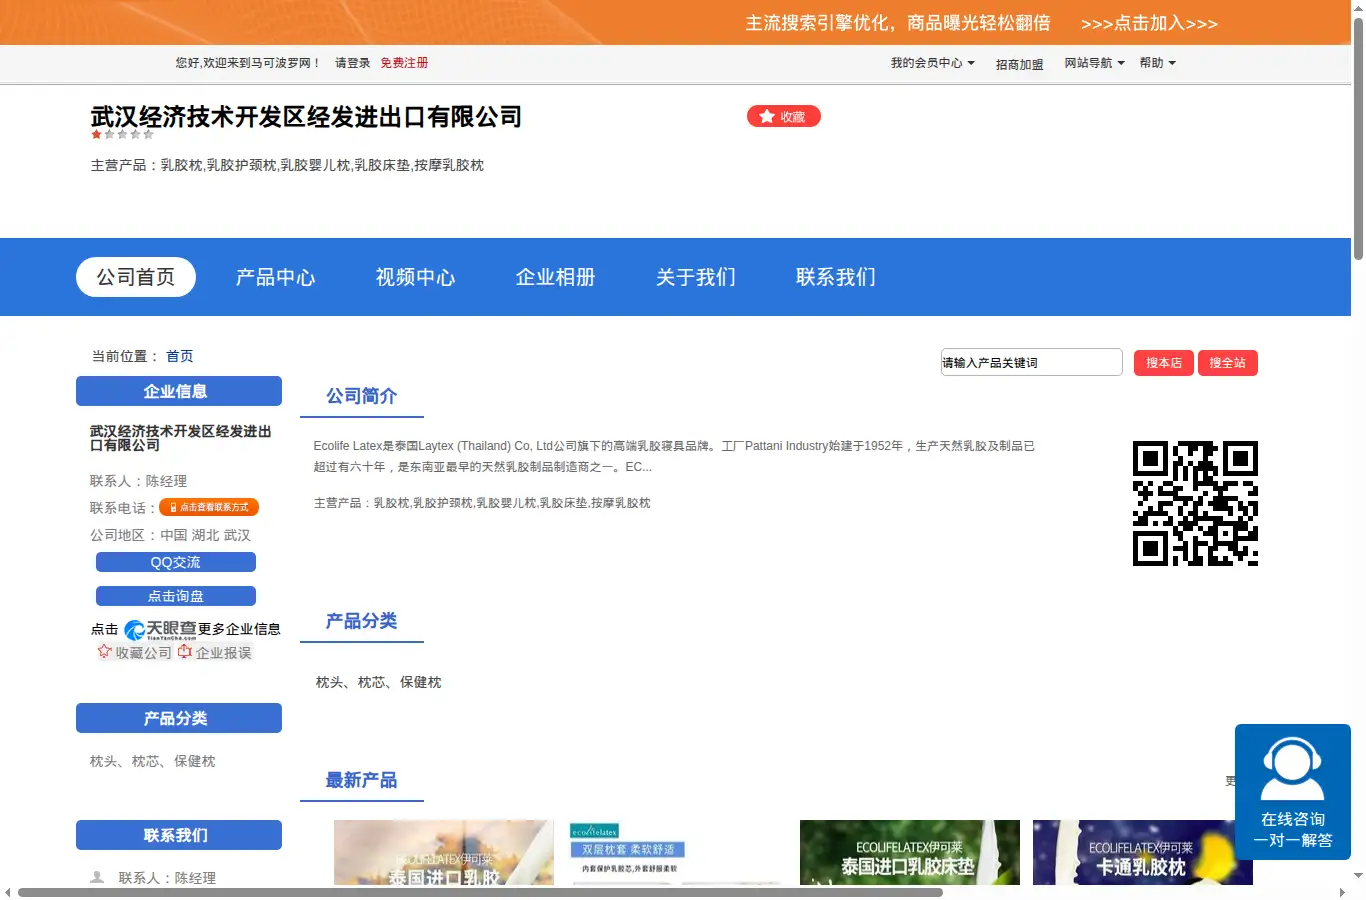Go to the 关于我们 tab
The width and height of the screenshot is (1366, 900).
tap(696, 277)
